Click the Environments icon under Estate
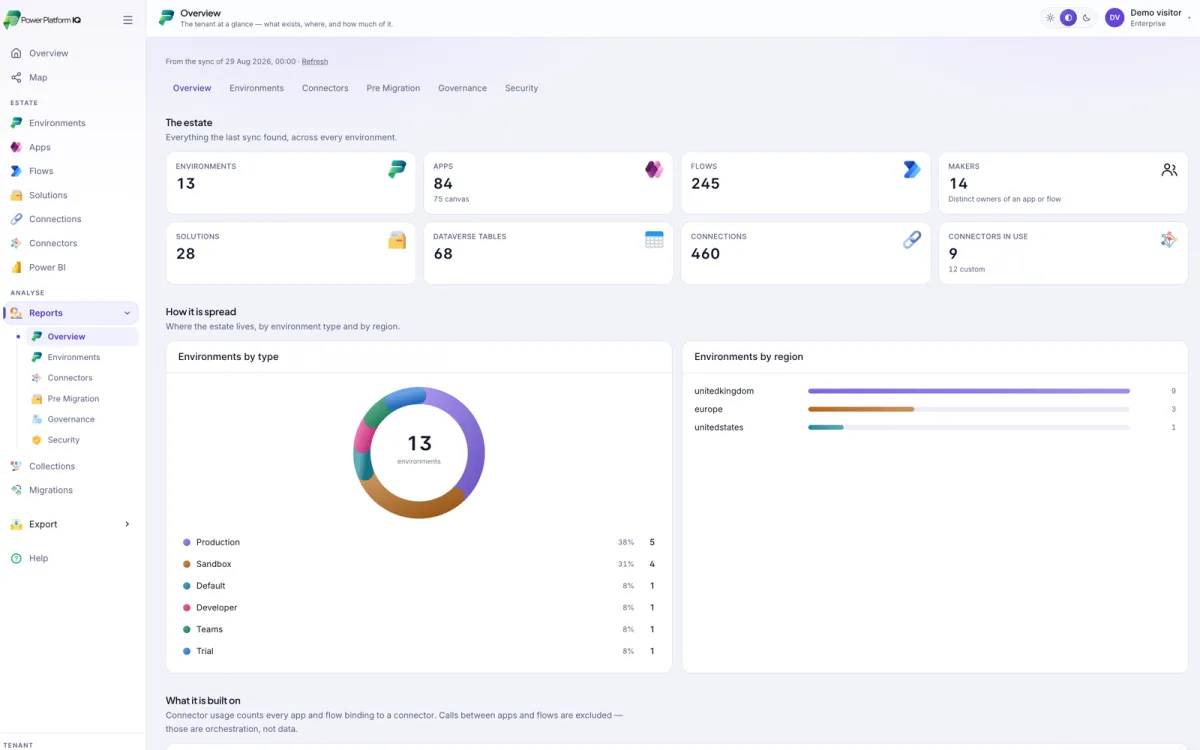The width and height of the screenshot is (1200, 750). [x=16, y=123]
